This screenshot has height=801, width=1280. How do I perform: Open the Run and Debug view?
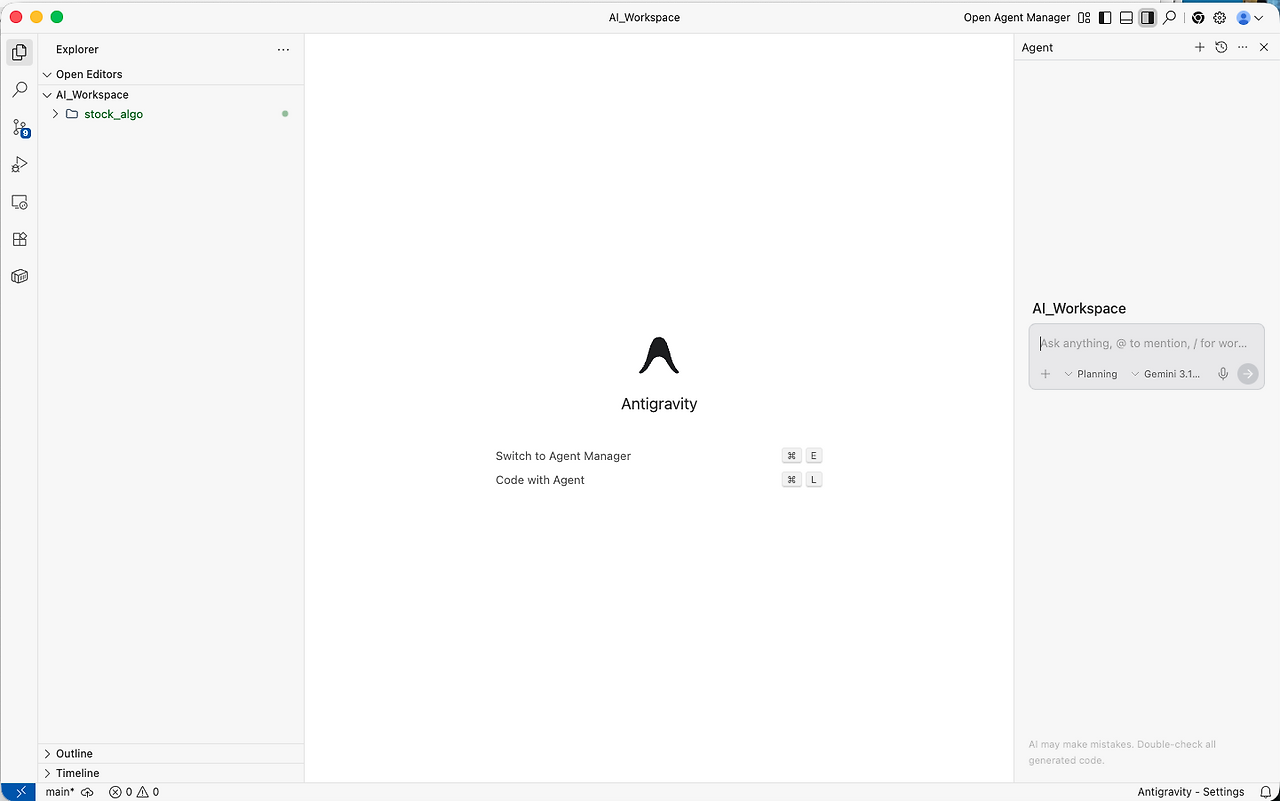(x=19, y=165)
